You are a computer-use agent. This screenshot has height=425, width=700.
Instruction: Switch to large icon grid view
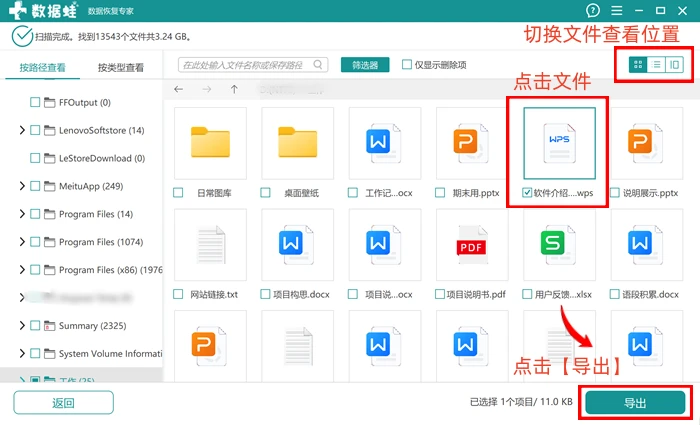638,65
